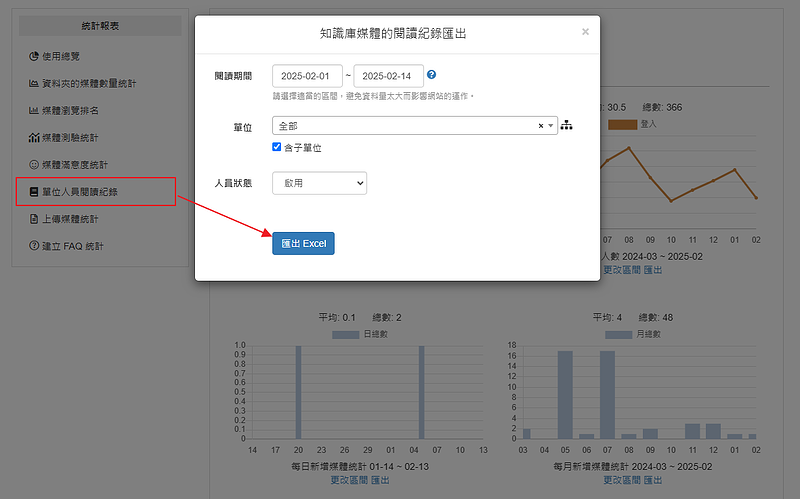Close the 閱讀紀錄匯出 dialog
This screenshot has height=499, width=800.
[585, 32]
